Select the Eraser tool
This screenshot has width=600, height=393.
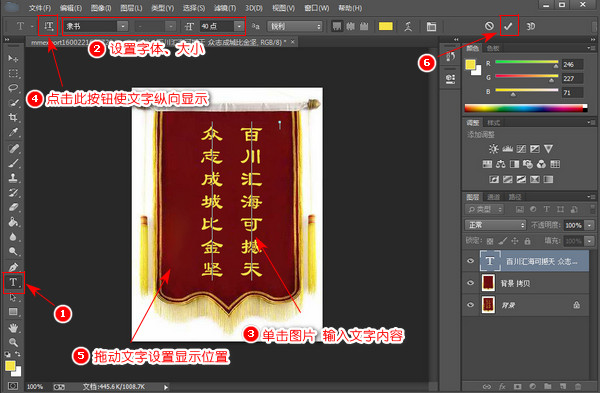pyautogui.click(x=13, y=207)
